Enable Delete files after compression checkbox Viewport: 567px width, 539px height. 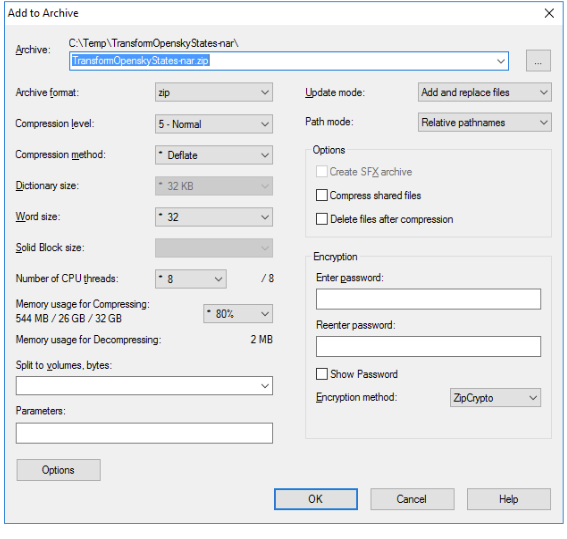pyautogui.click(x=321, y=219)
